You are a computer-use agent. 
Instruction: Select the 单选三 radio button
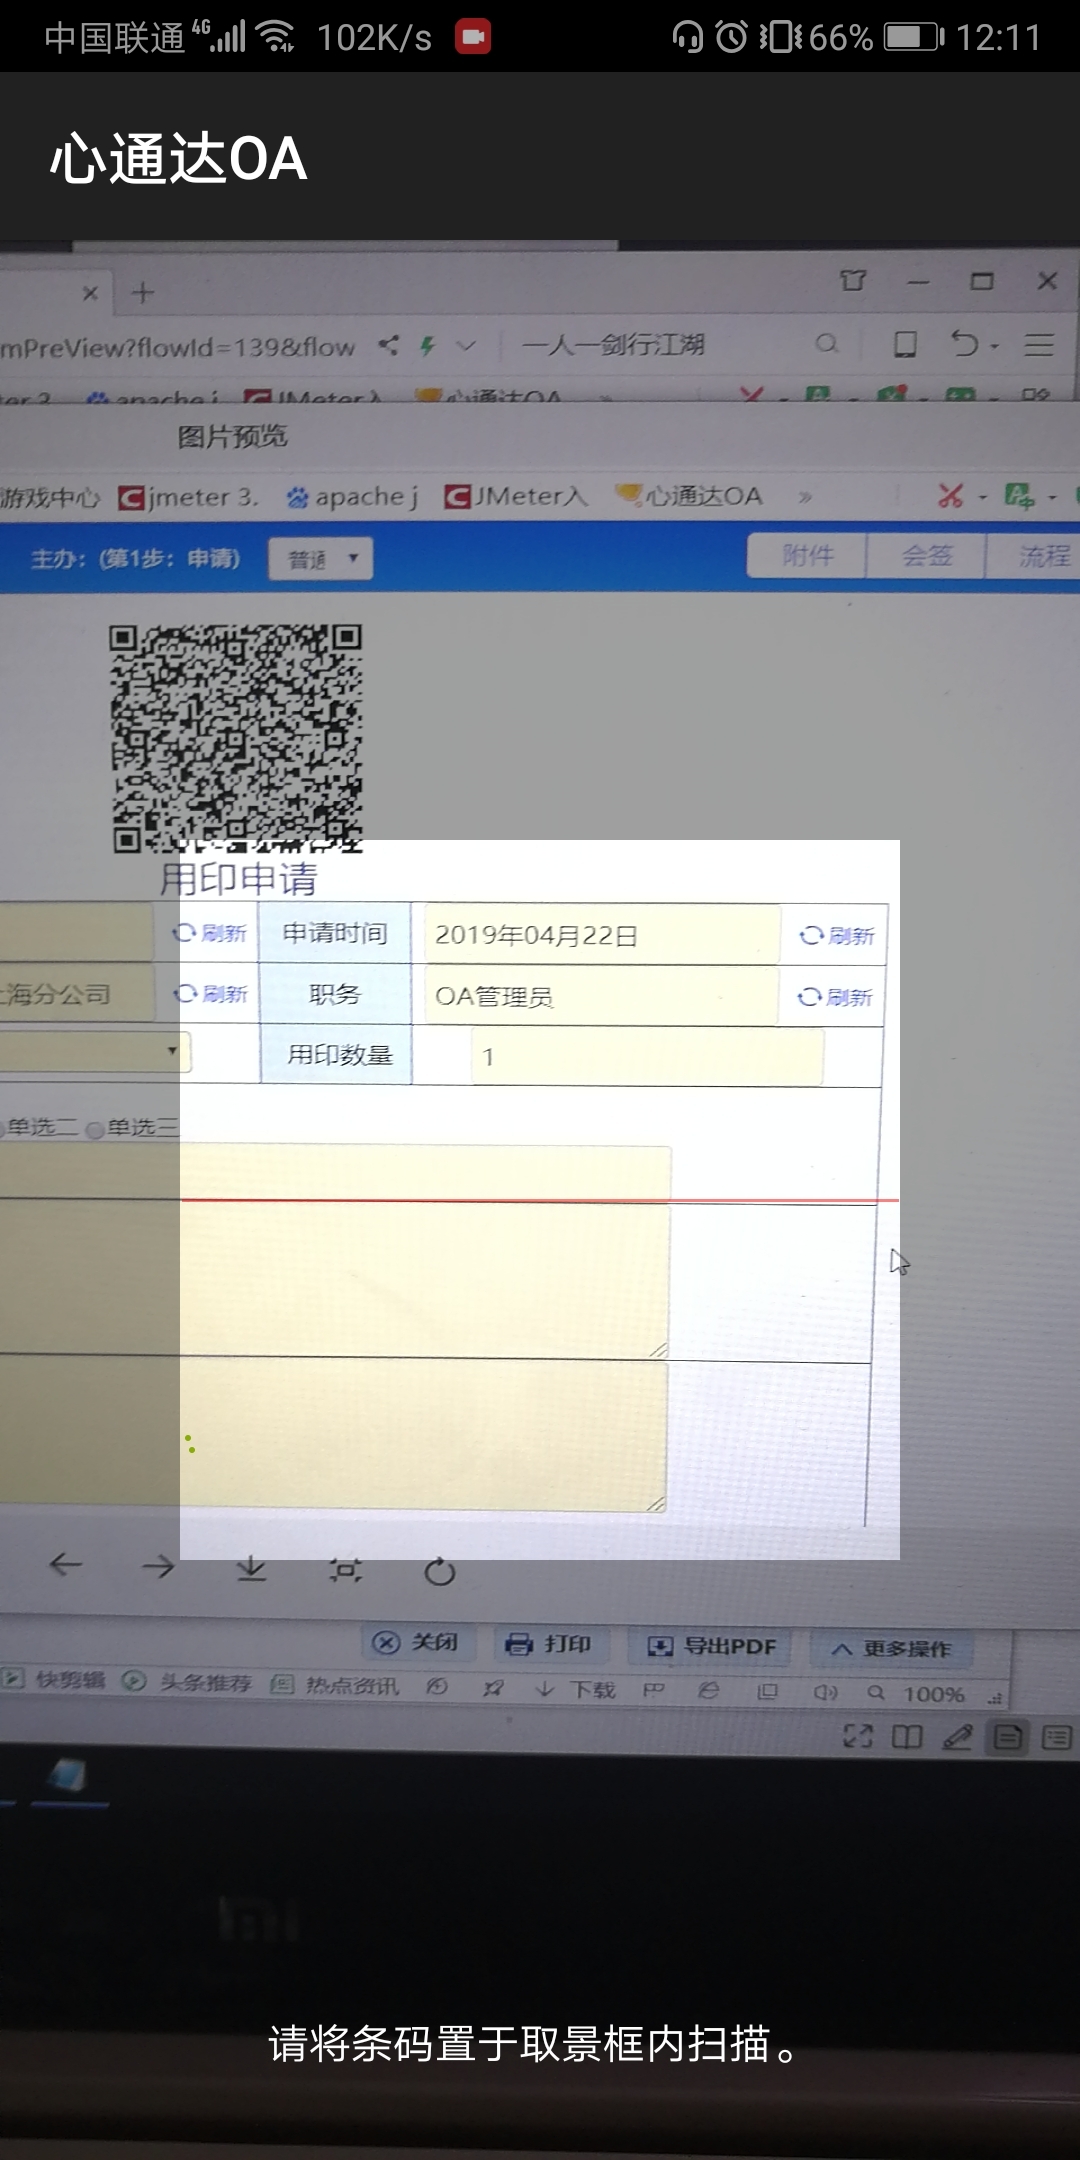tap(95, 1130)
